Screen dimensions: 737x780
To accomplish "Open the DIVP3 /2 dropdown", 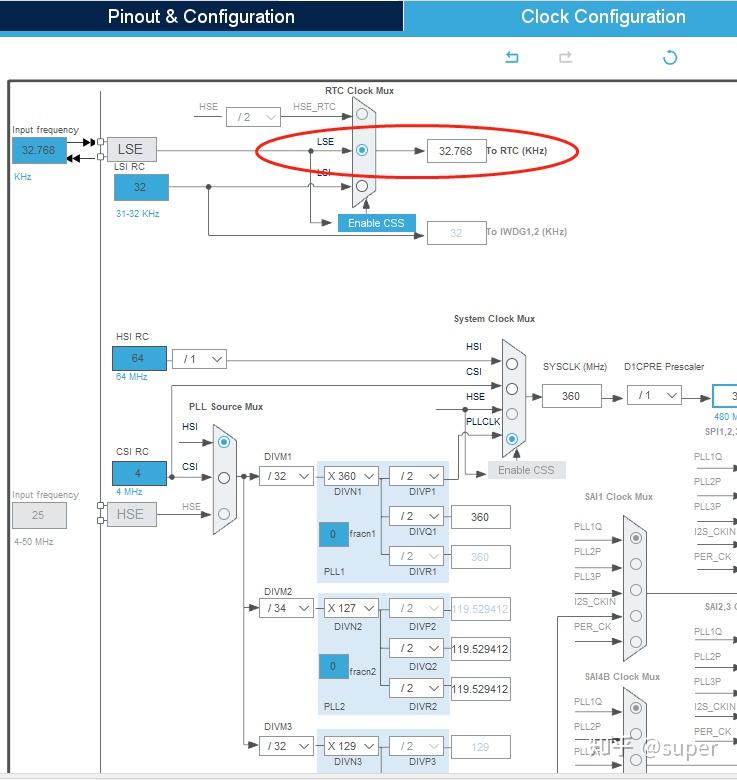I will click(416, 746).
